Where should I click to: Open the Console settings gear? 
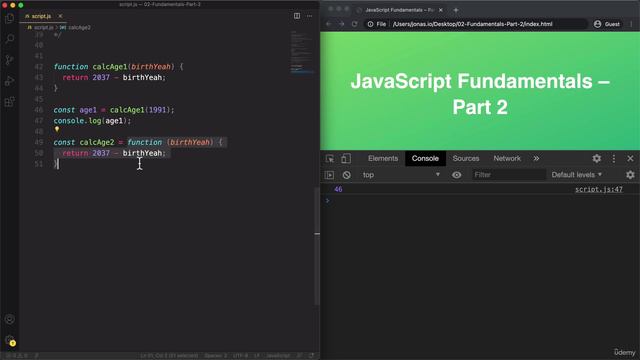click(630, 175)
